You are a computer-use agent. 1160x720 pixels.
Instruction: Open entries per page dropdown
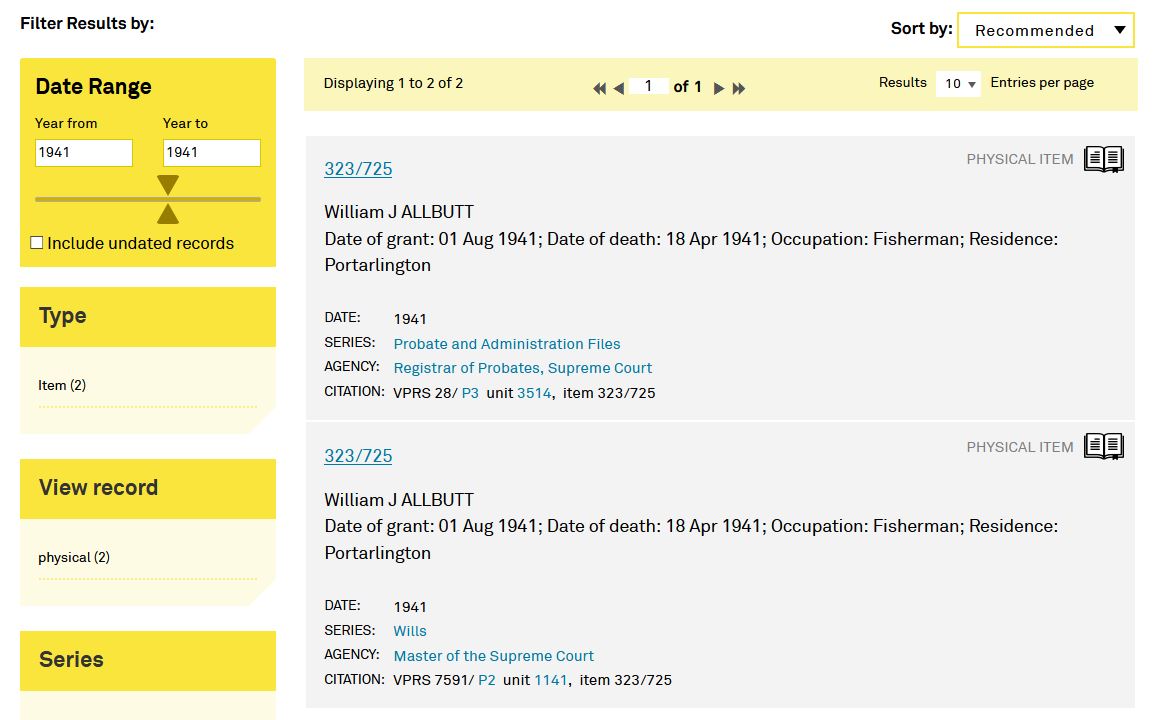tap(959, 84)
